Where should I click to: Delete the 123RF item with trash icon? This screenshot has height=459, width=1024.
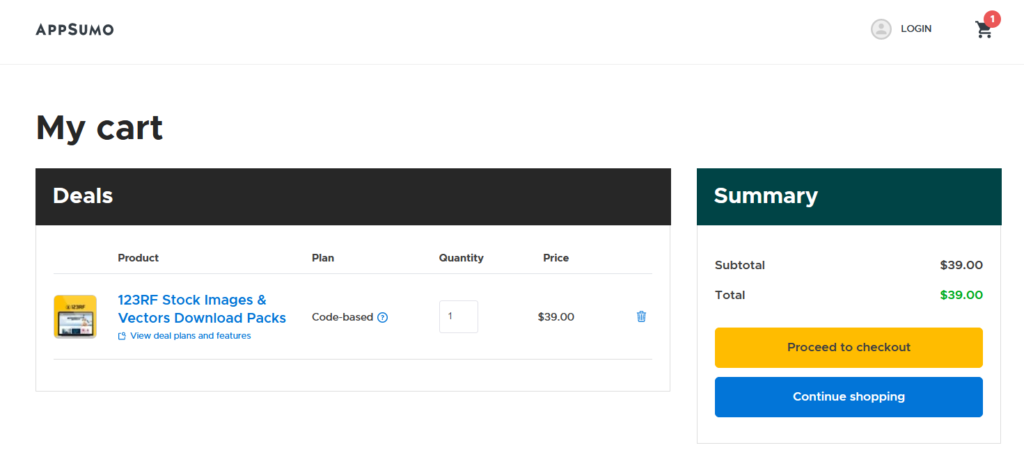pos(641,316)
